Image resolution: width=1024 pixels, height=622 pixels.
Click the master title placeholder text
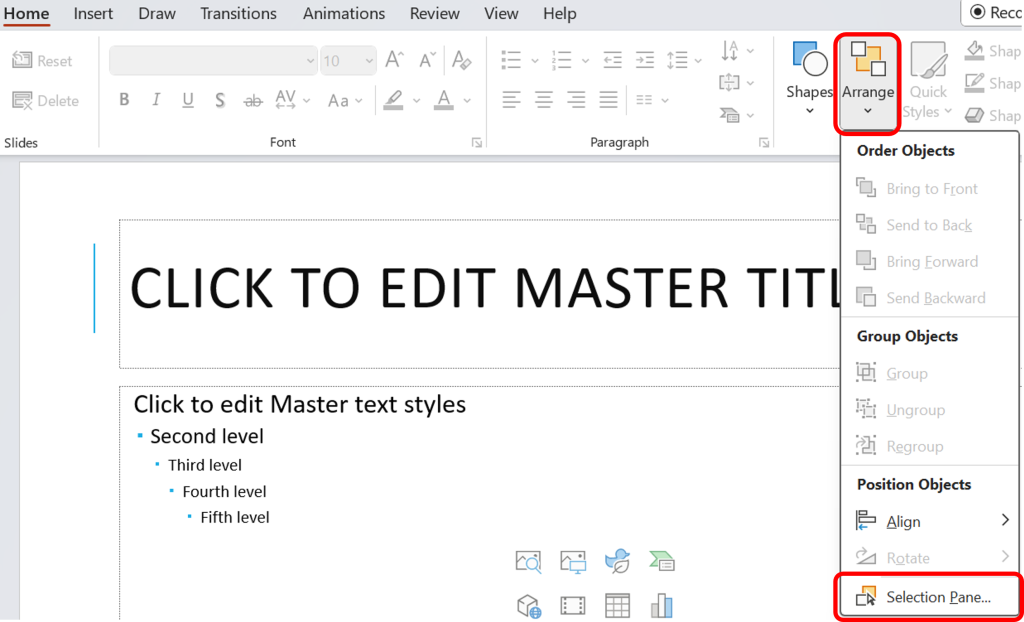click(x=450, y=288)
